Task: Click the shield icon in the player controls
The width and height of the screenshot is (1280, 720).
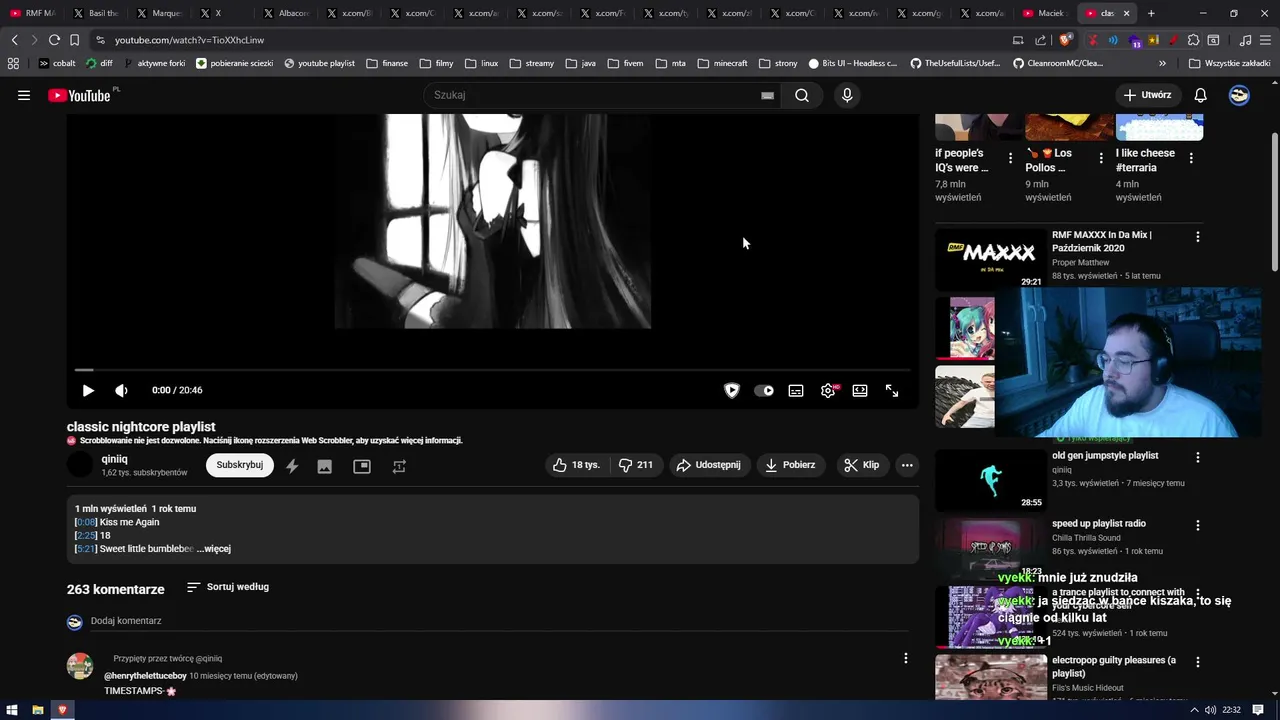Action: click(732, 391)
